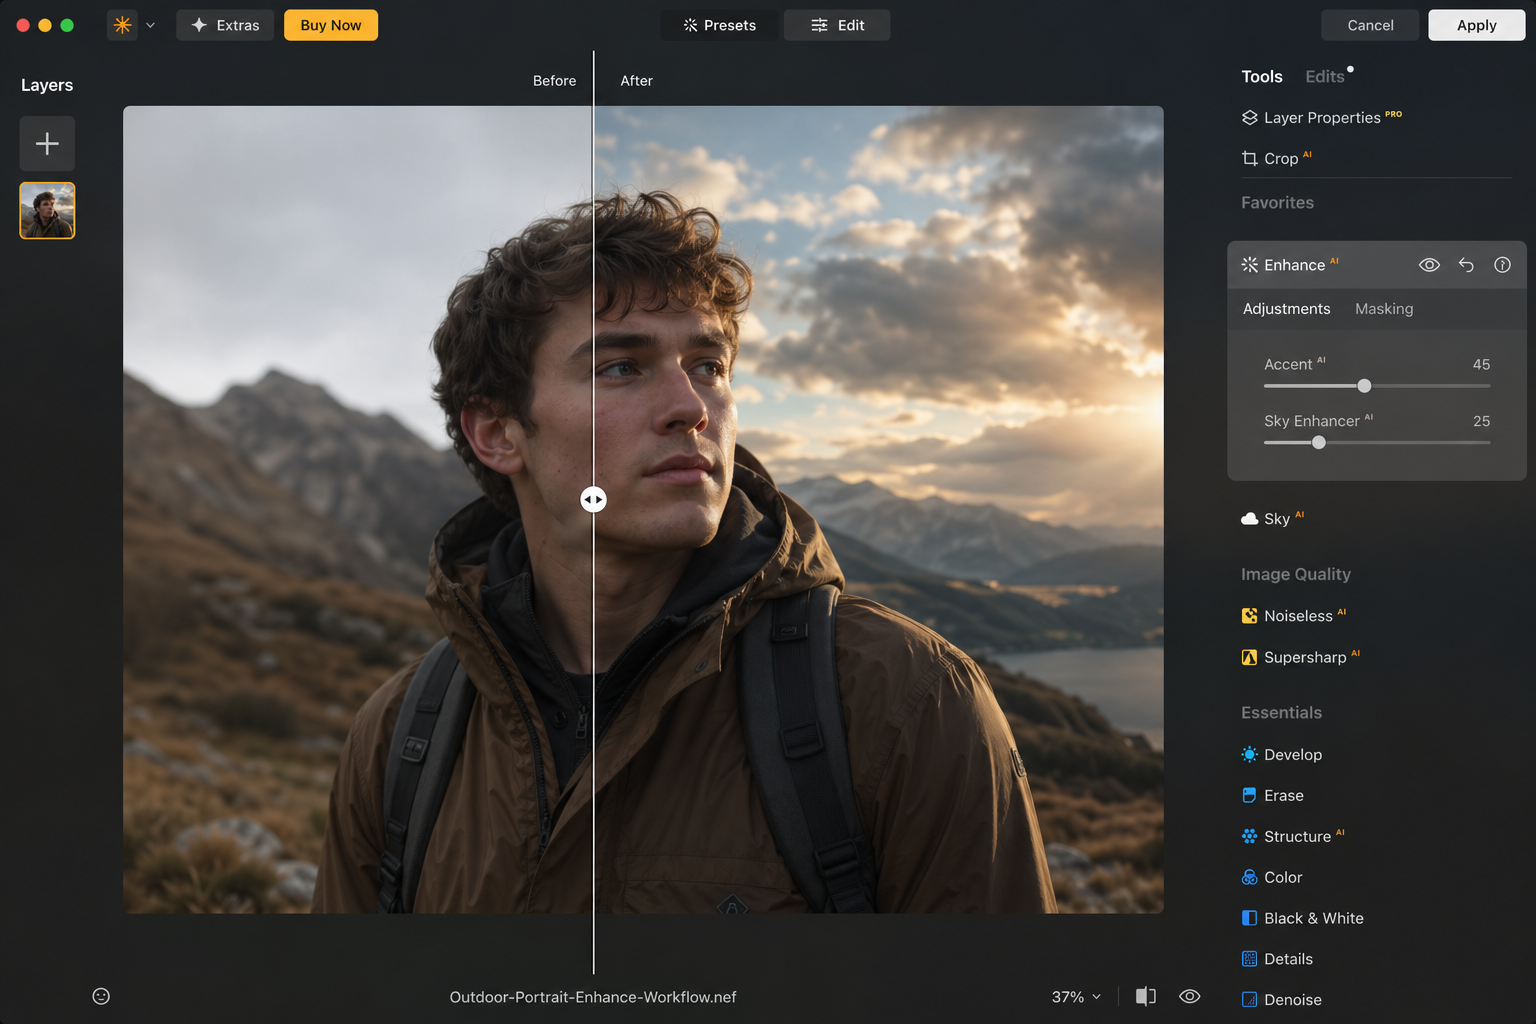Viewport: 1536px width, 1024px height.
Task: Click the Apply button
Action: (1476, 25)
